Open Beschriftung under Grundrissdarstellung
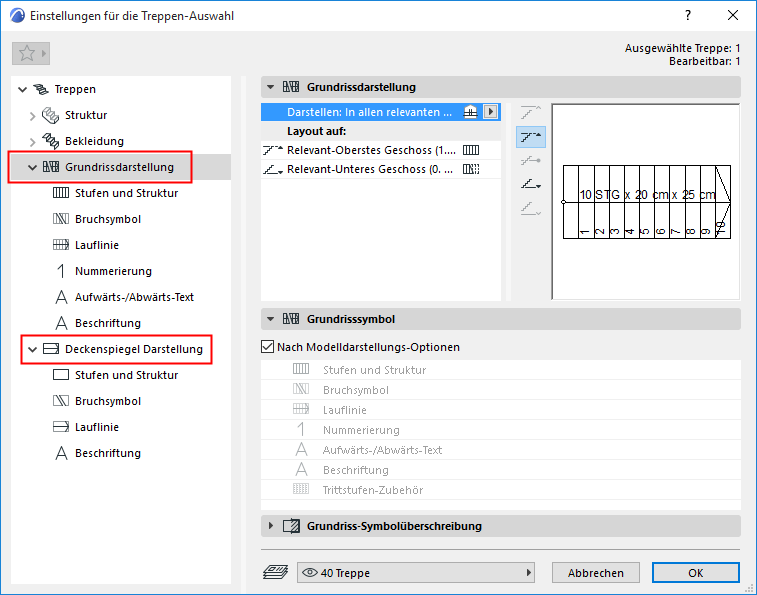 pos(108,324)
